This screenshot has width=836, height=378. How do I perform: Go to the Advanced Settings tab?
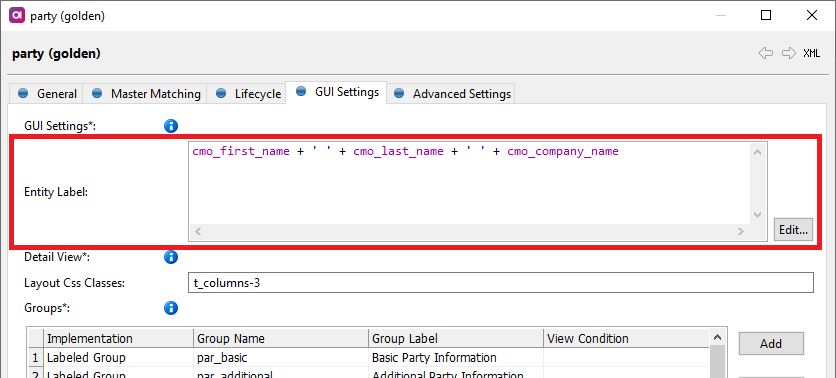coord(452,94)
